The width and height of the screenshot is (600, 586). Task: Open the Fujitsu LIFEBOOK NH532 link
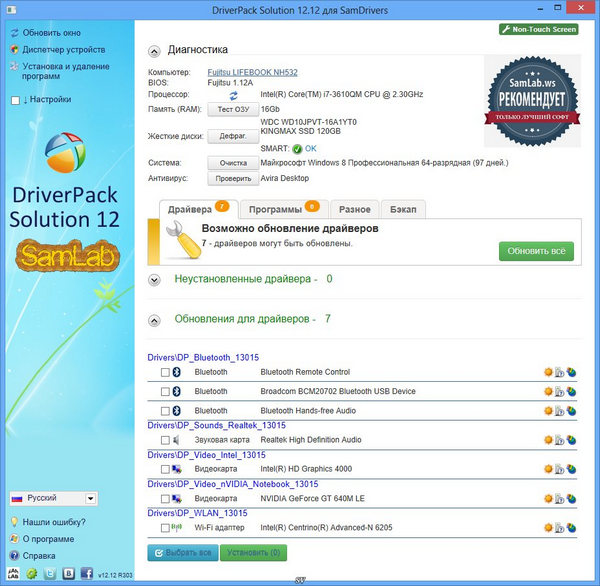253,72
